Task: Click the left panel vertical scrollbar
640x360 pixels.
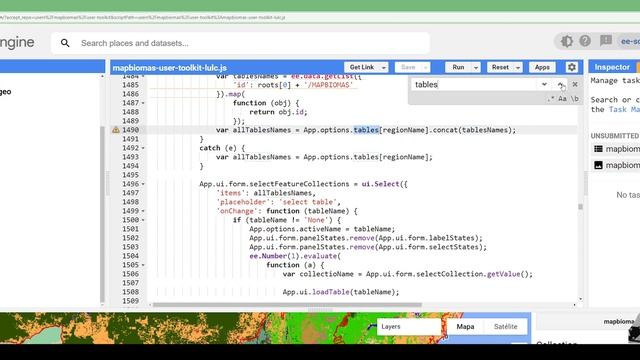Action: click(102, 214)
